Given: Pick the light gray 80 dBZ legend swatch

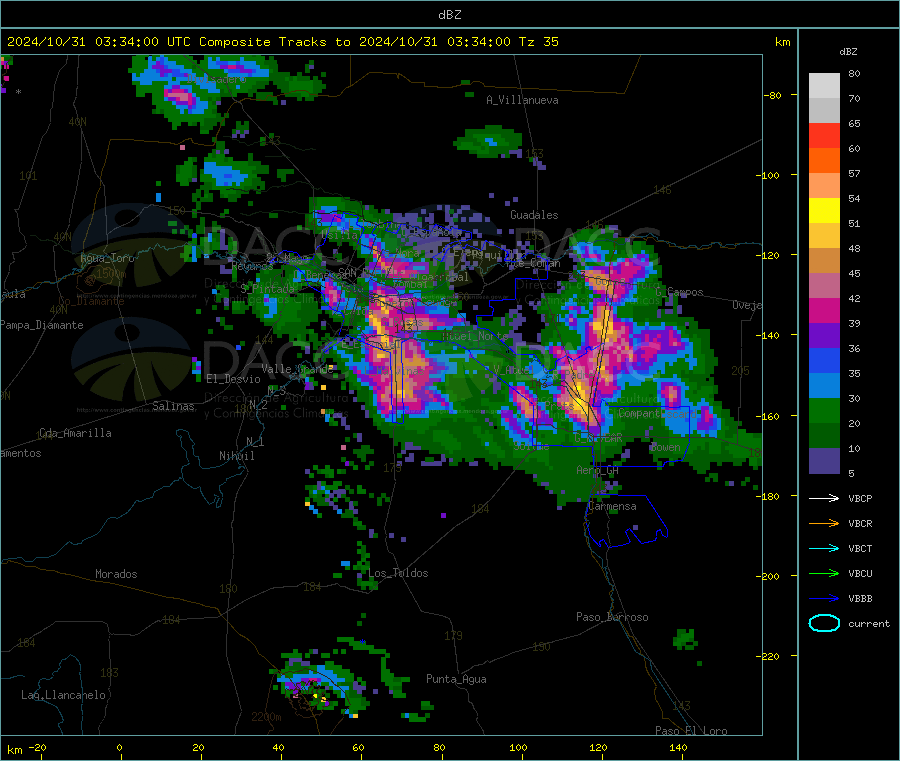Looking at the screenshot, I should point(824,86).
